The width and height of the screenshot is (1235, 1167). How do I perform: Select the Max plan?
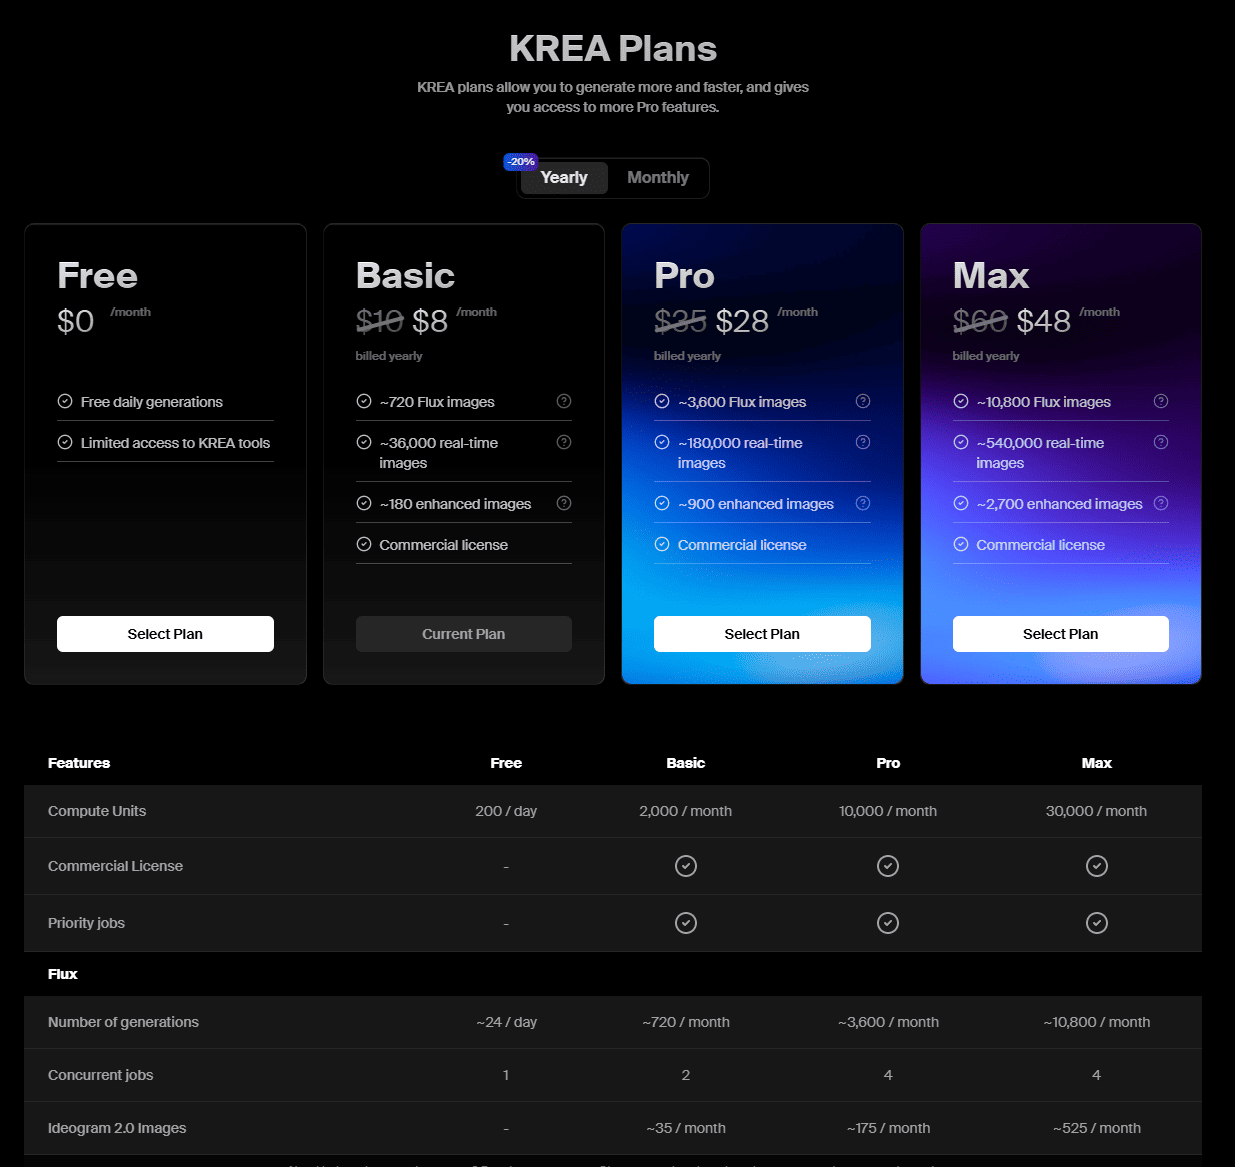(1061, 634)
